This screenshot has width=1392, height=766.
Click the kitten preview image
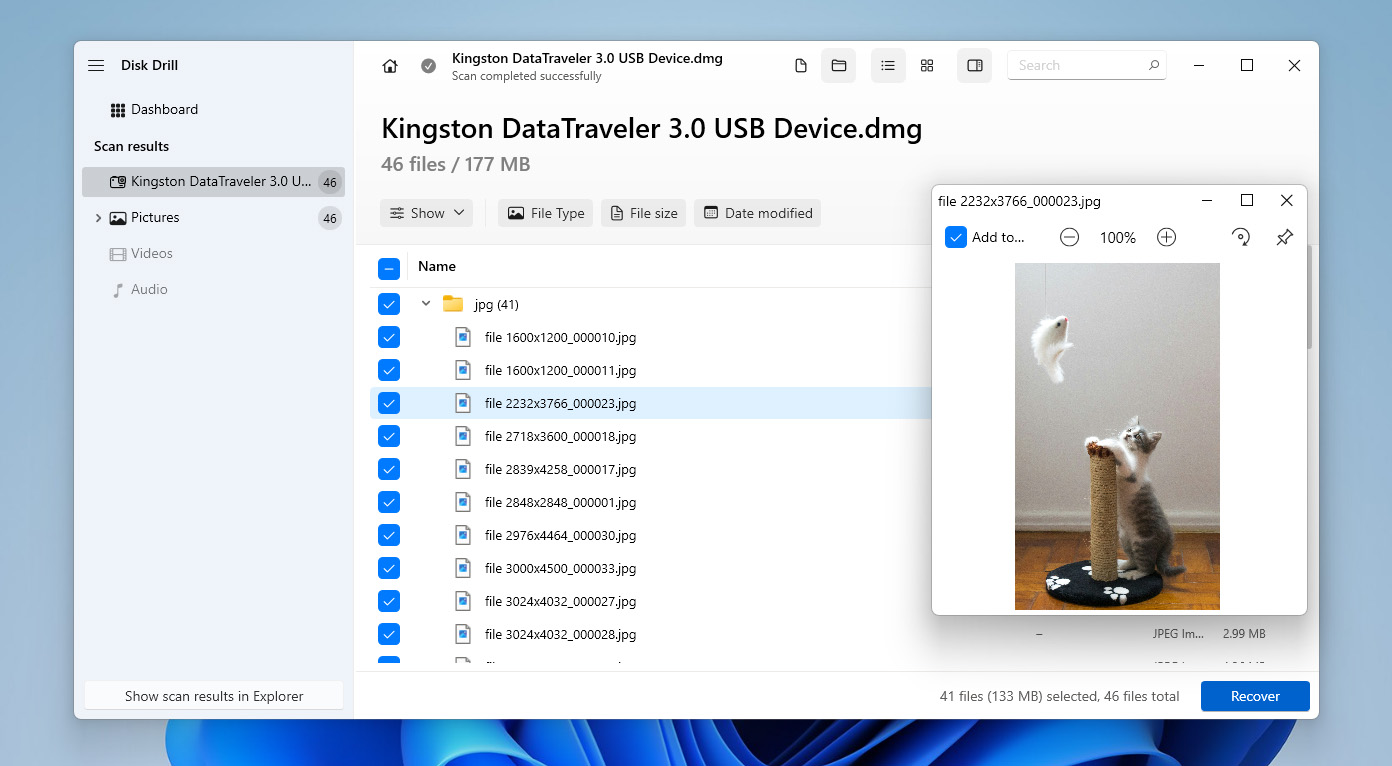[1117, 436]
